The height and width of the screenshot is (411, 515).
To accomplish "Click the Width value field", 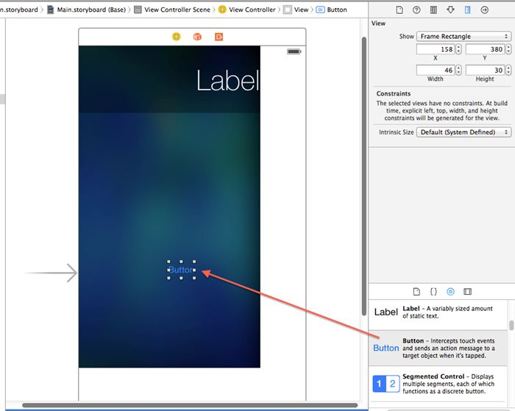I will tap(435, 70).
